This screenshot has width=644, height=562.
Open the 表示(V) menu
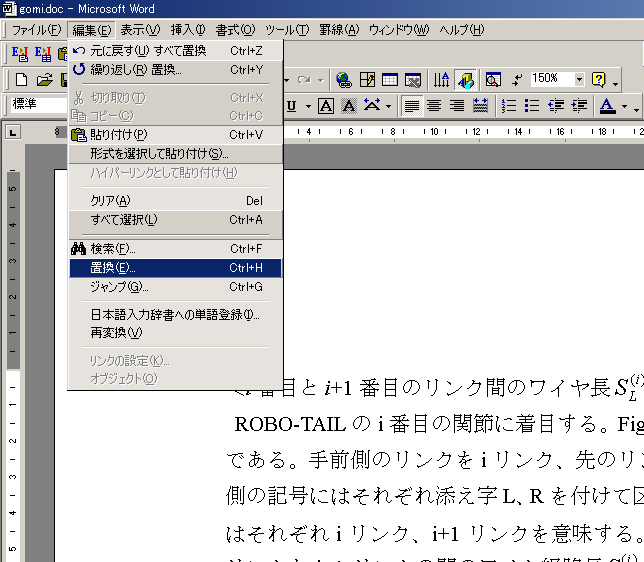[x=140, y=30]
